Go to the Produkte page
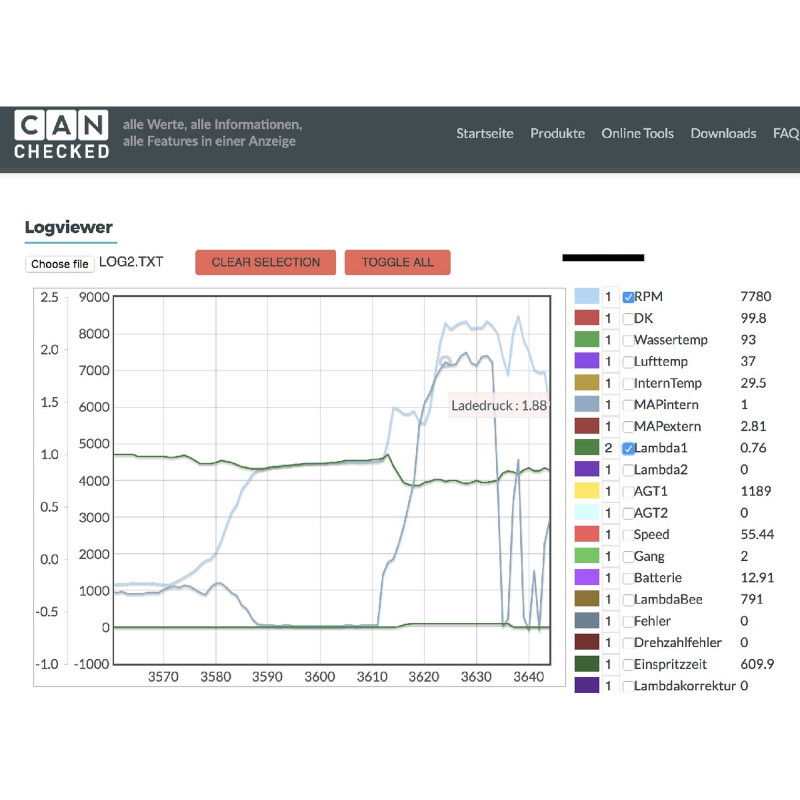 [x=557, y=133]
